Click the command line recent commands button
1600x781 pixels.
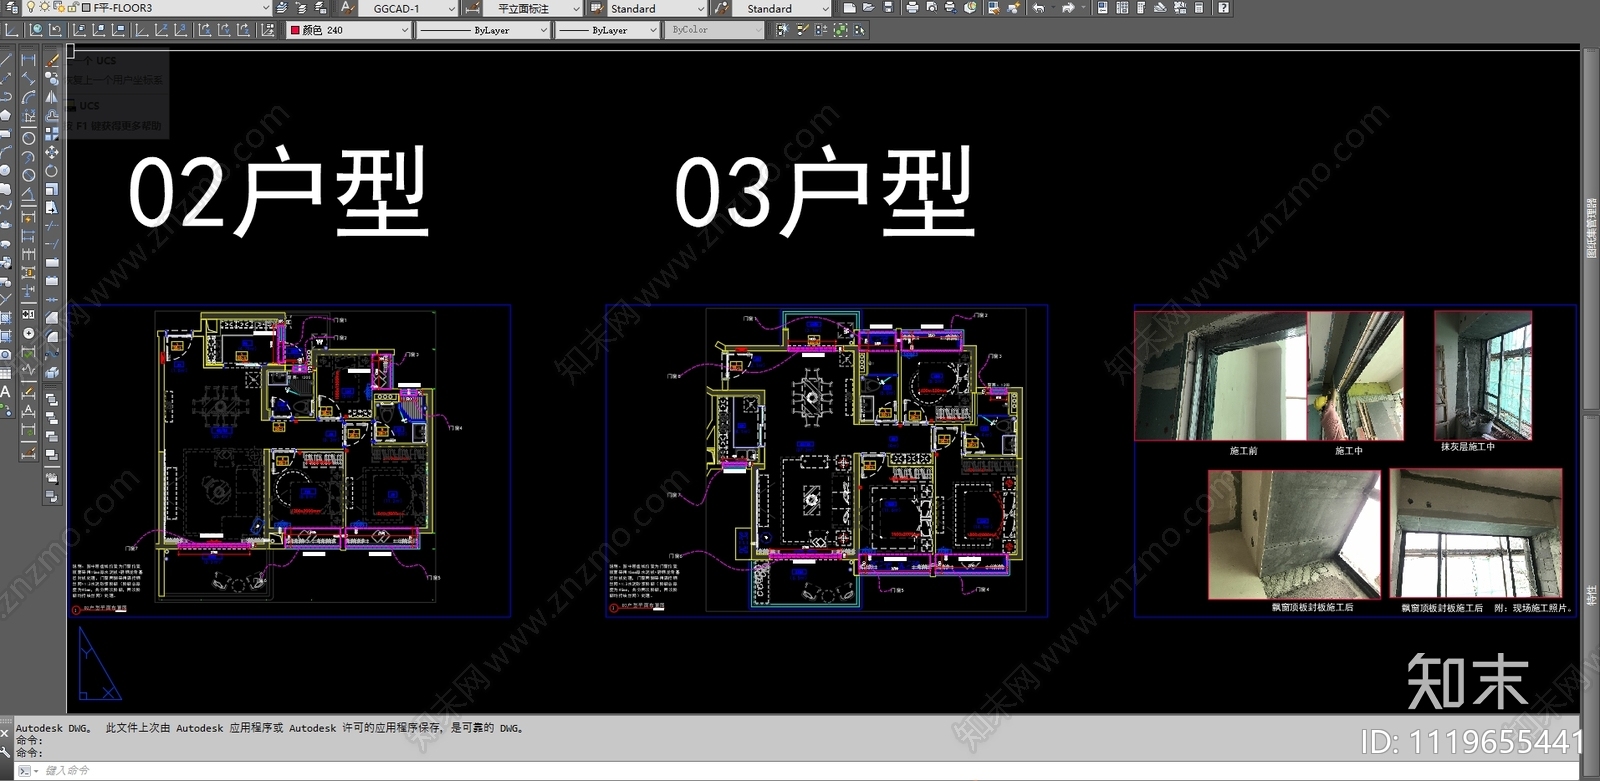(27, 770)
